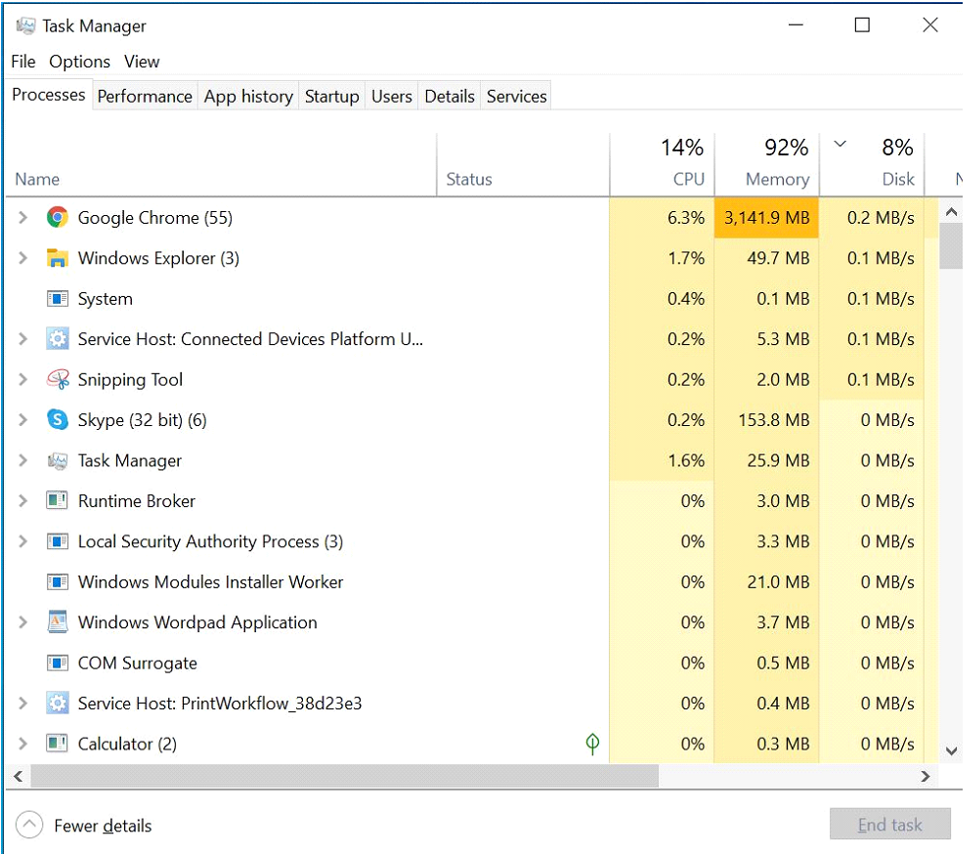
Task: Expand Local Security Authority Process group
Action: pyautogui.click(x=23, y=542)
